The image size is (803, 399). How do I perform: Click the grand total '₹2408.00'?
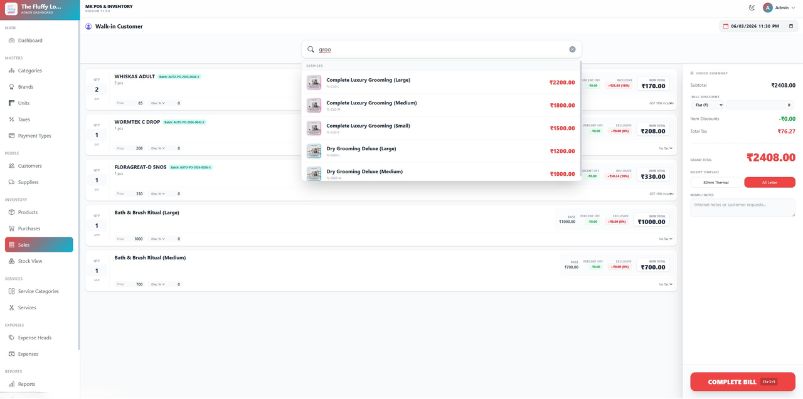pyautogui.click(x=771, y=157)
